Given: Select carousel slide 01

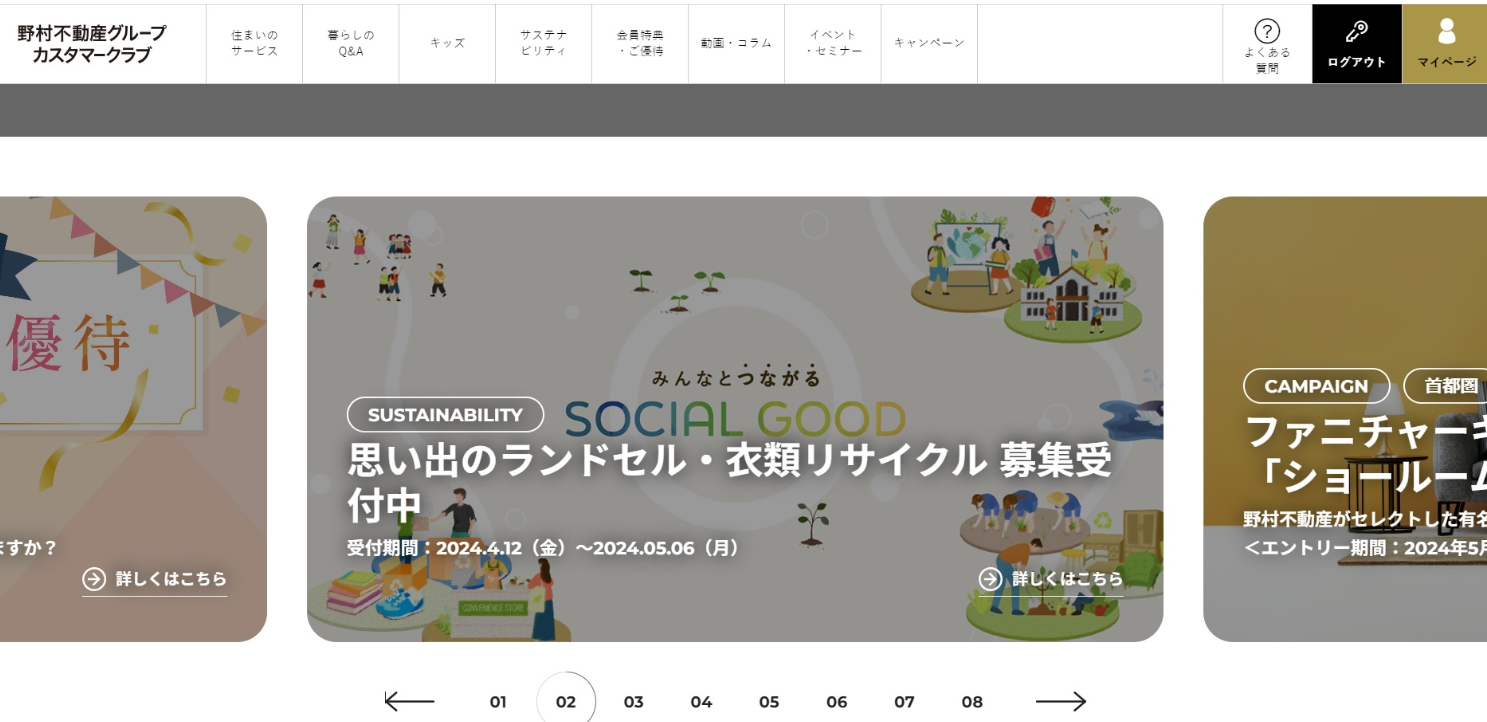Looking at the screenshot, I should click(497, 701).
